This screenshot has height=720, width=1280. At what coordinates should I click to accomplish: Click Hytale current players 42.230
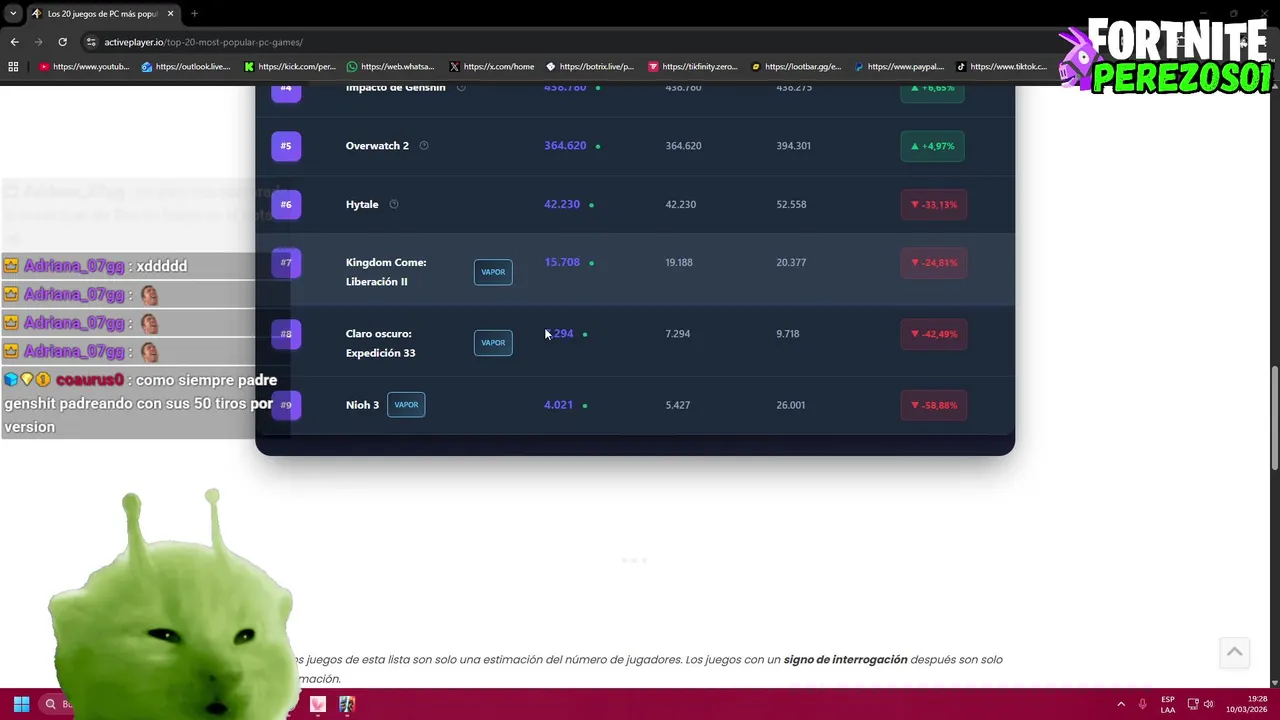coord(562,204)
